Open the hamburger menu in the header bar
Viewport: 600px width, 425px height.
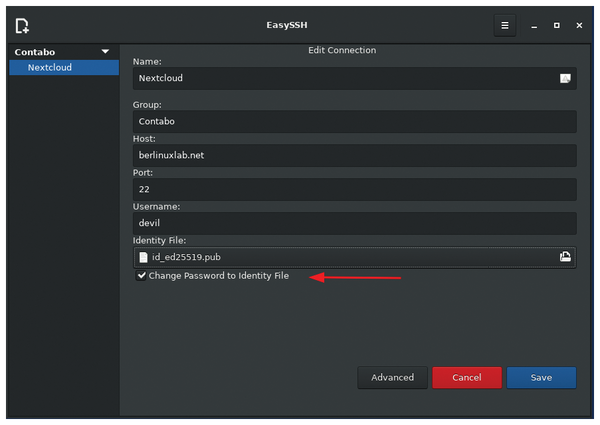[x=505, y=25]
